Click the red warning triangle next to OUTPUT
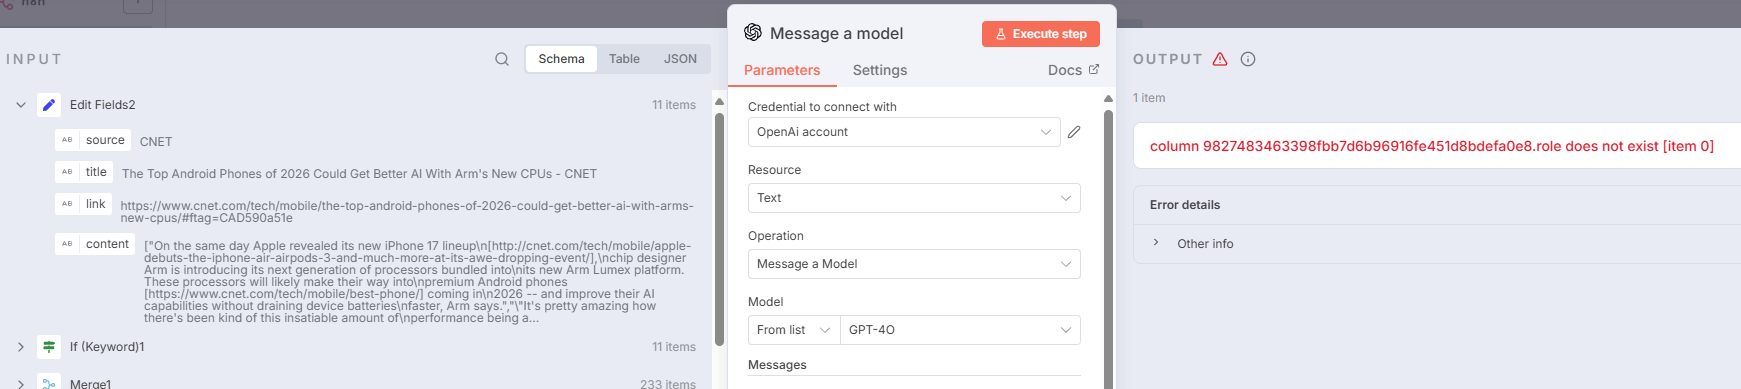The height and width of the screenshot is (389, 1741). (x=1220, y=59)
